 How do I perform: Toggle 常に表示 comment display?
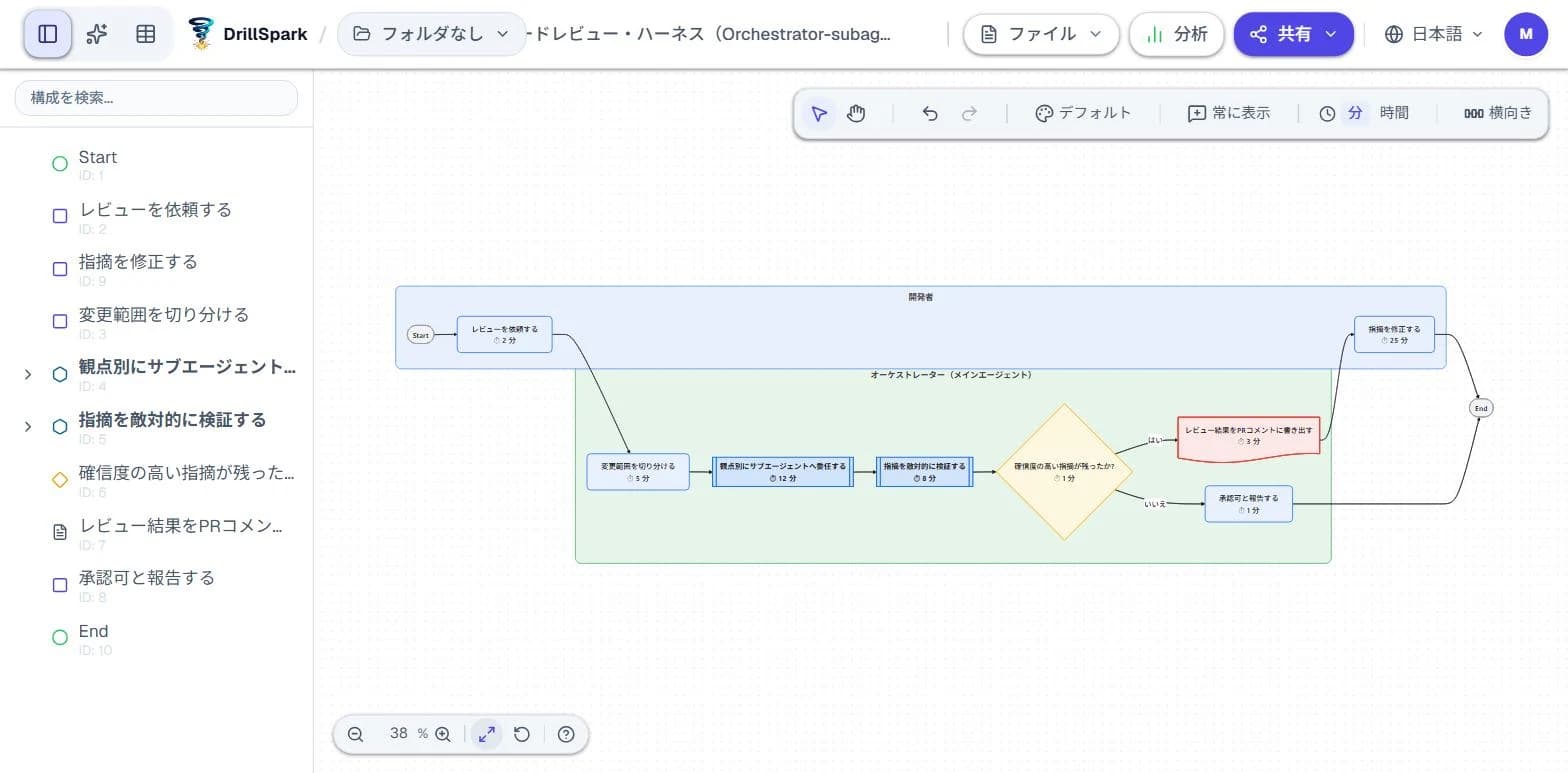coord(1229,114)
